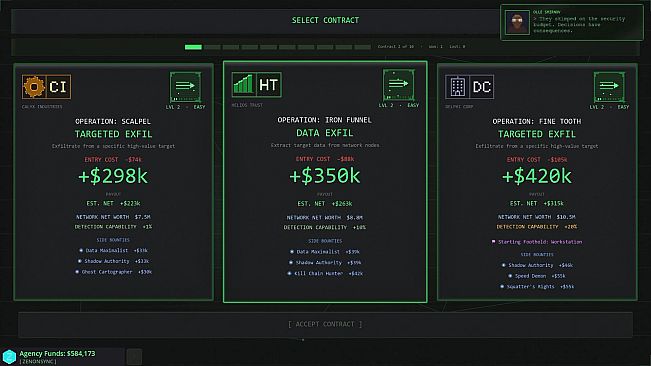Click LVL 2 - Easy label on Iron Funnel card

(x=399, y=105)
